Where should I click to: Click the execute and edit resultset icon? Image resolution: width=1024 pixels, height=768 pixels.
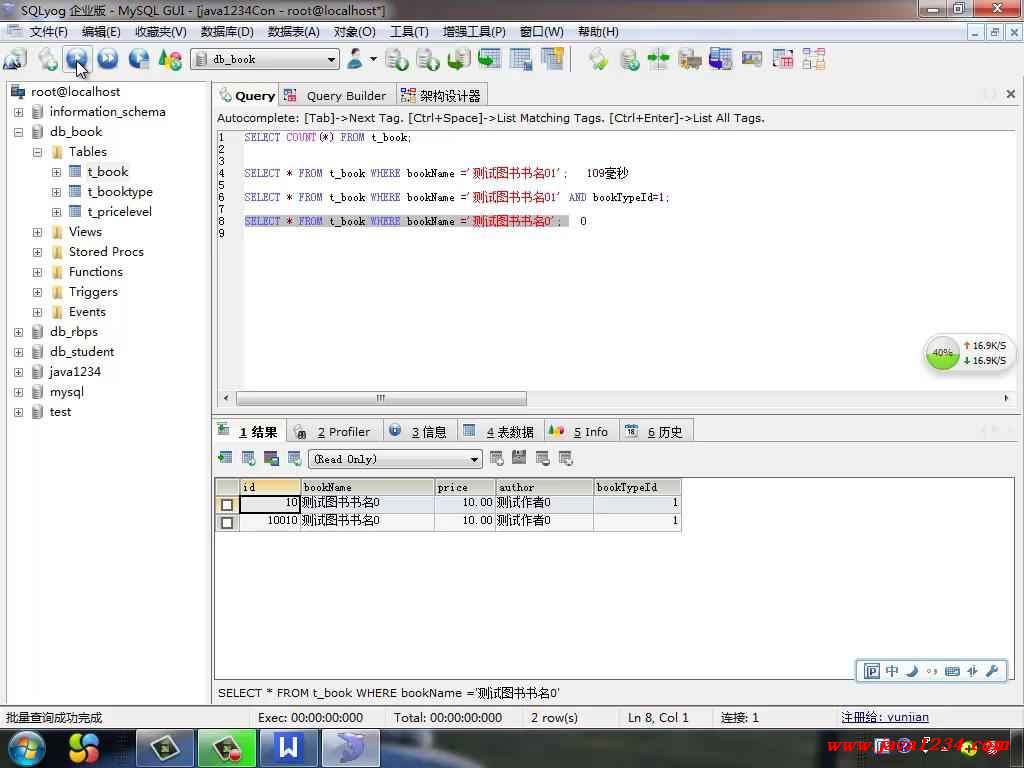(138, 59)
